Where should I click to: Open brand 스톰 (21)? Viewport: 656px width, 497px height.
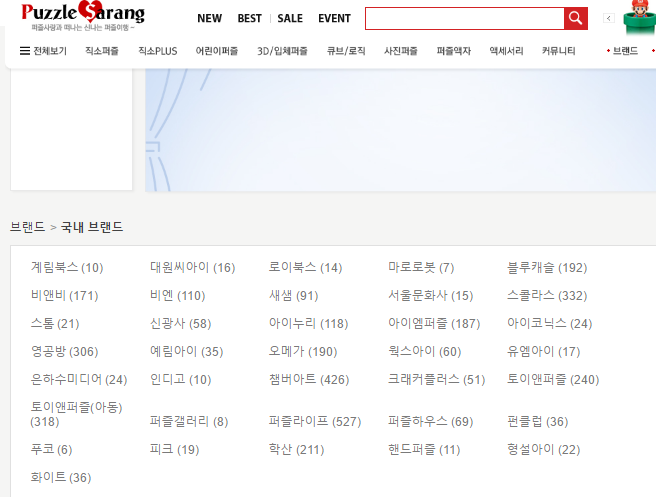click(55, 323)
